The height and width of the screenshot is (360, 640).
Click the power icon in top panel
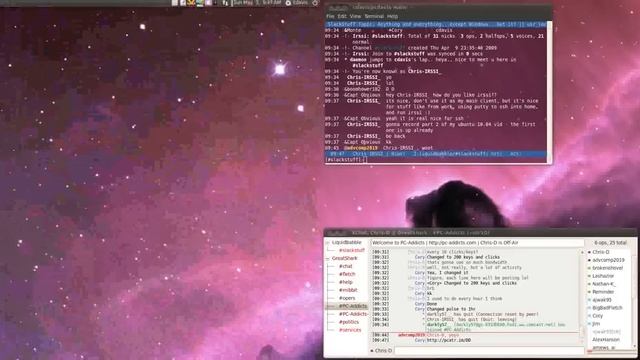[315, 3]
